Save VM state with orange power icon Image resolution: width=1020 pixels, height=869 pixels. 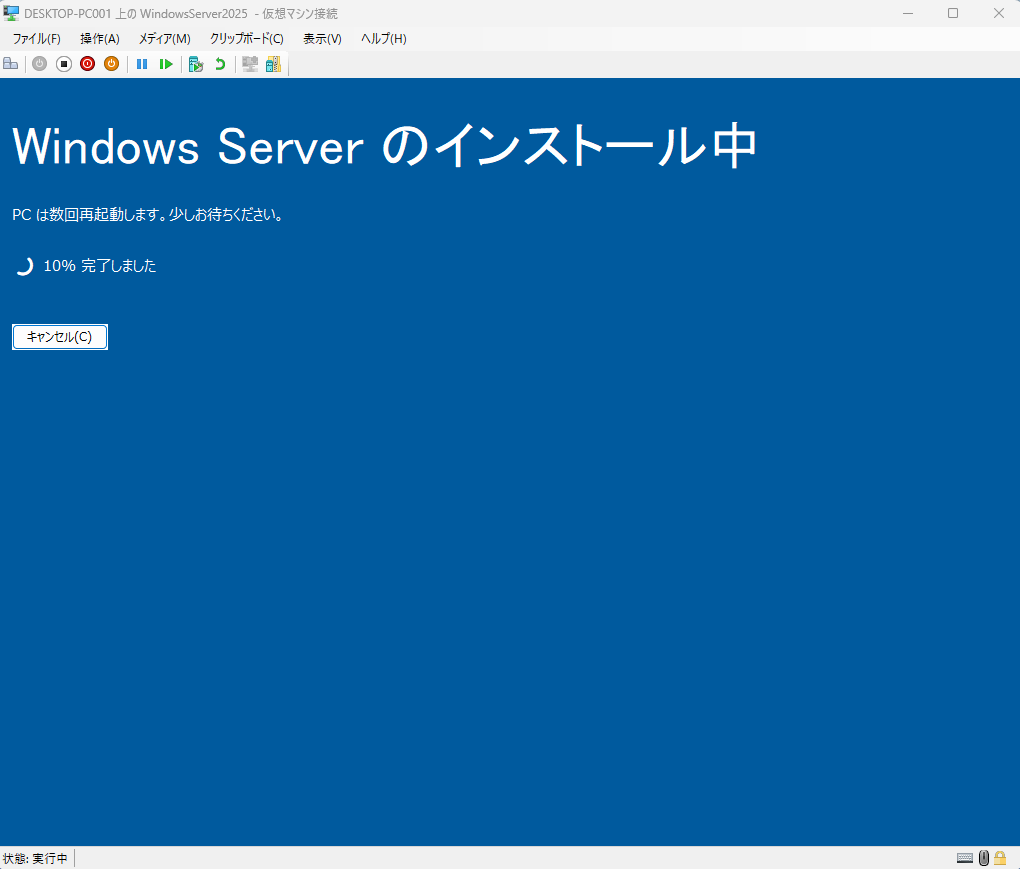click(x=112, y=64)
